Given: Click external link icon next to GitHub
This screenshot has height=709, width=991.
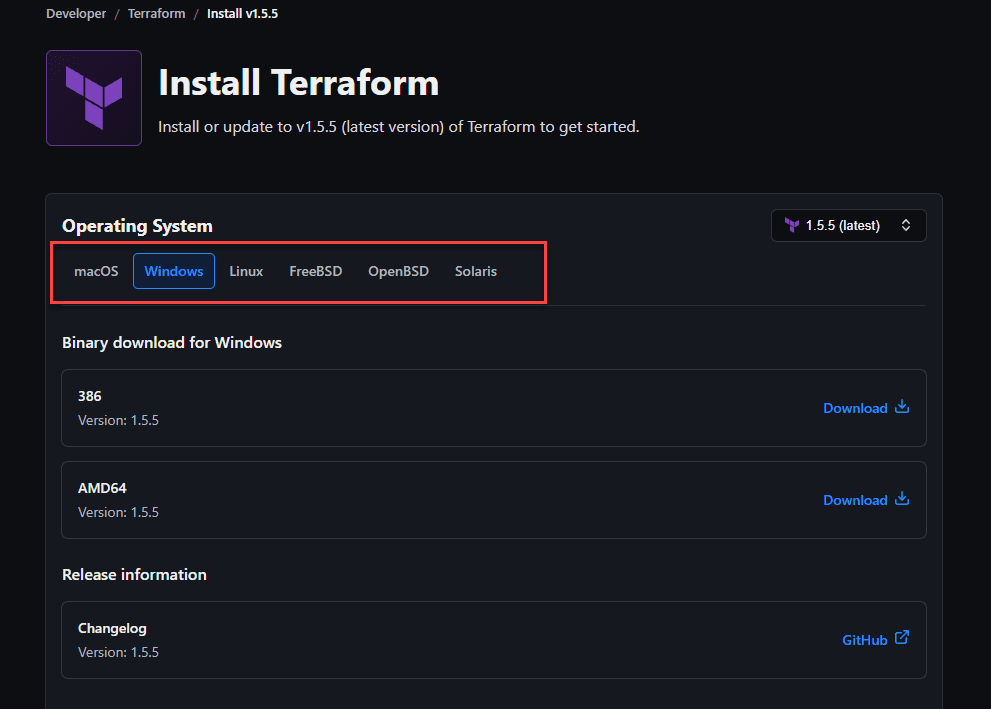Looking at the screenshot, I should (902, 638).
